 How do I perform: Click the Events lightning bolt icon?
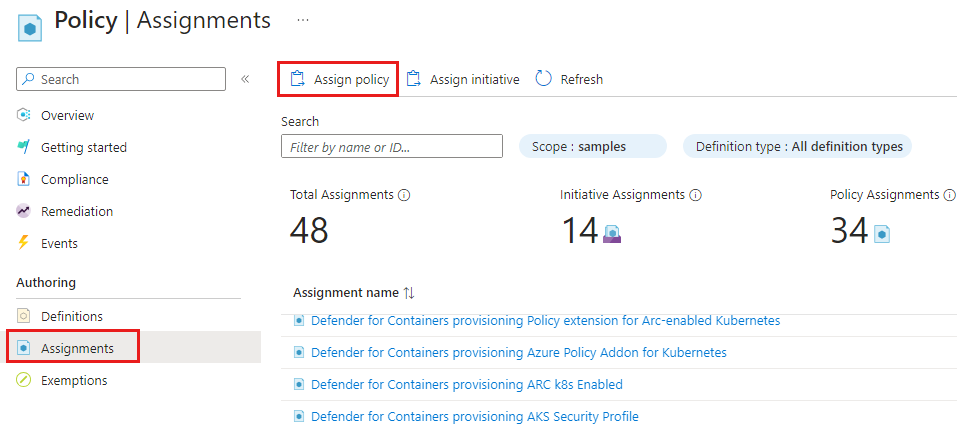click(x=24, y=243)
